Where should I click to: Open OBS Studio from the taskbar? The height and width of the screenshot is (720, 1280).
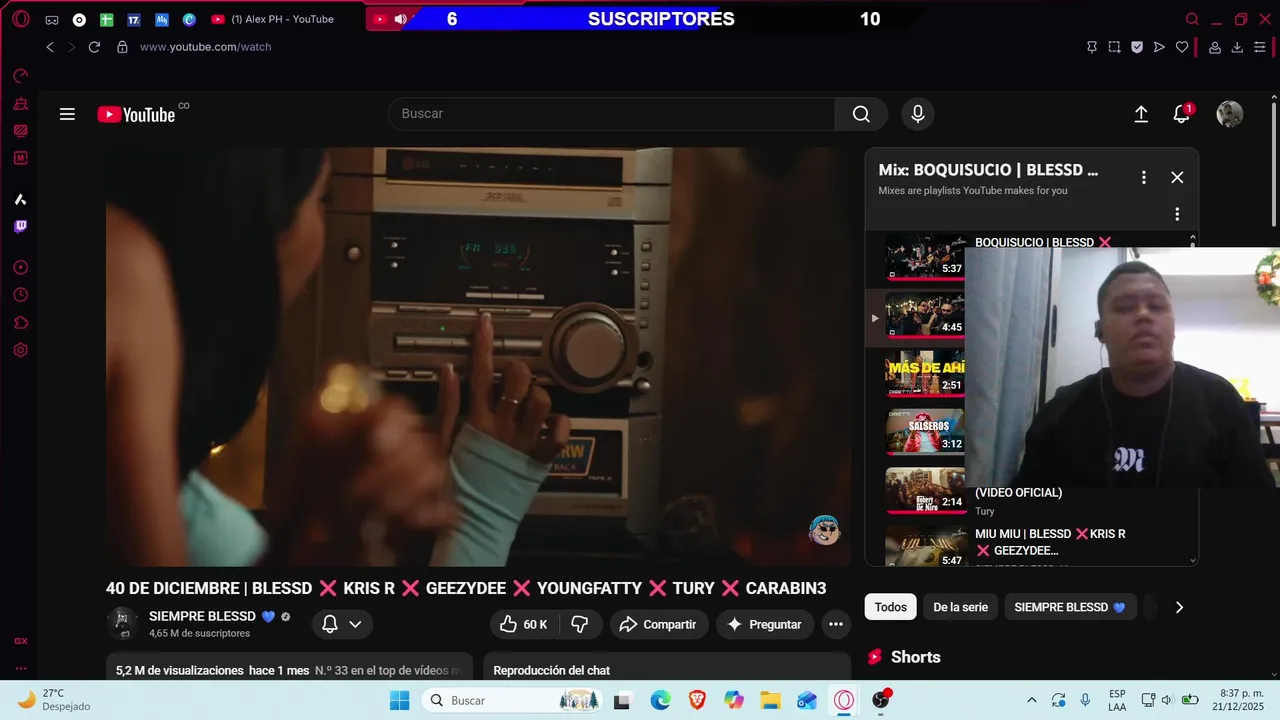pos(880,700)
